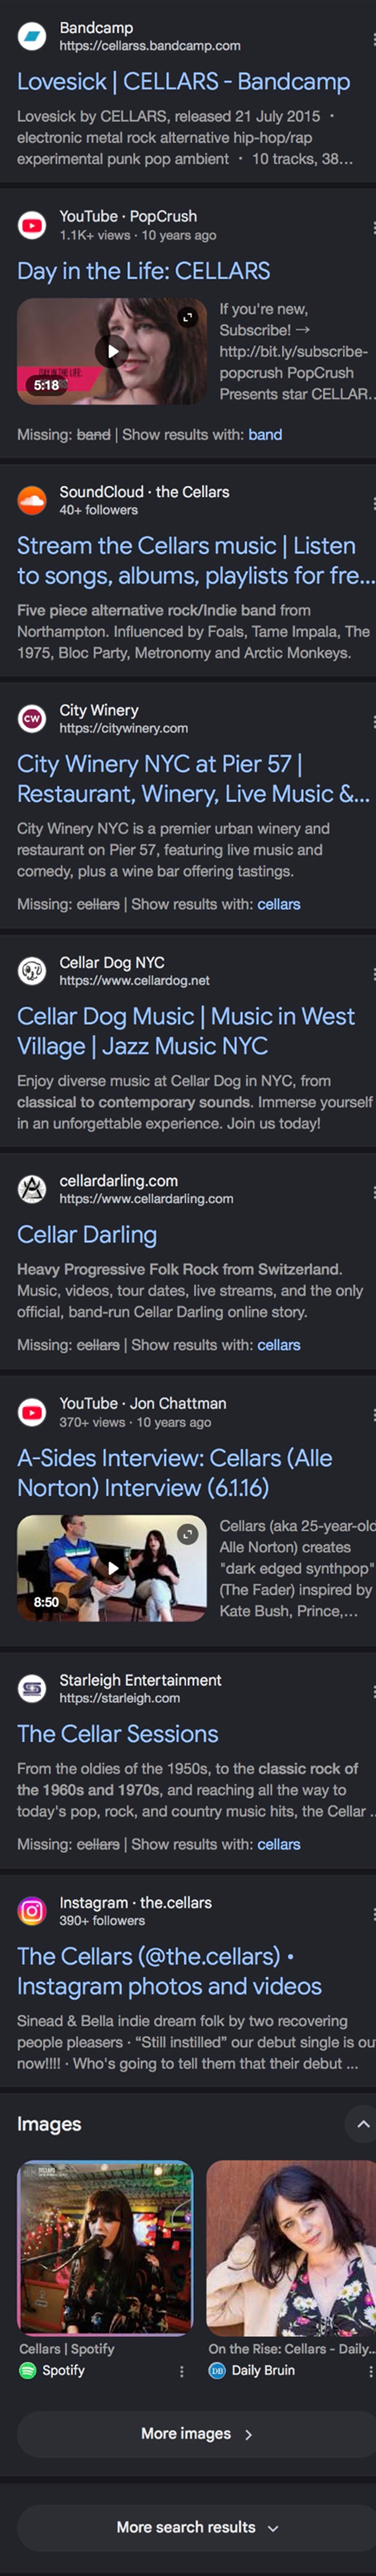The height and width of the screenshot is (2576, 376).
Task: Show results with band link
Action: tap(265, 435)
